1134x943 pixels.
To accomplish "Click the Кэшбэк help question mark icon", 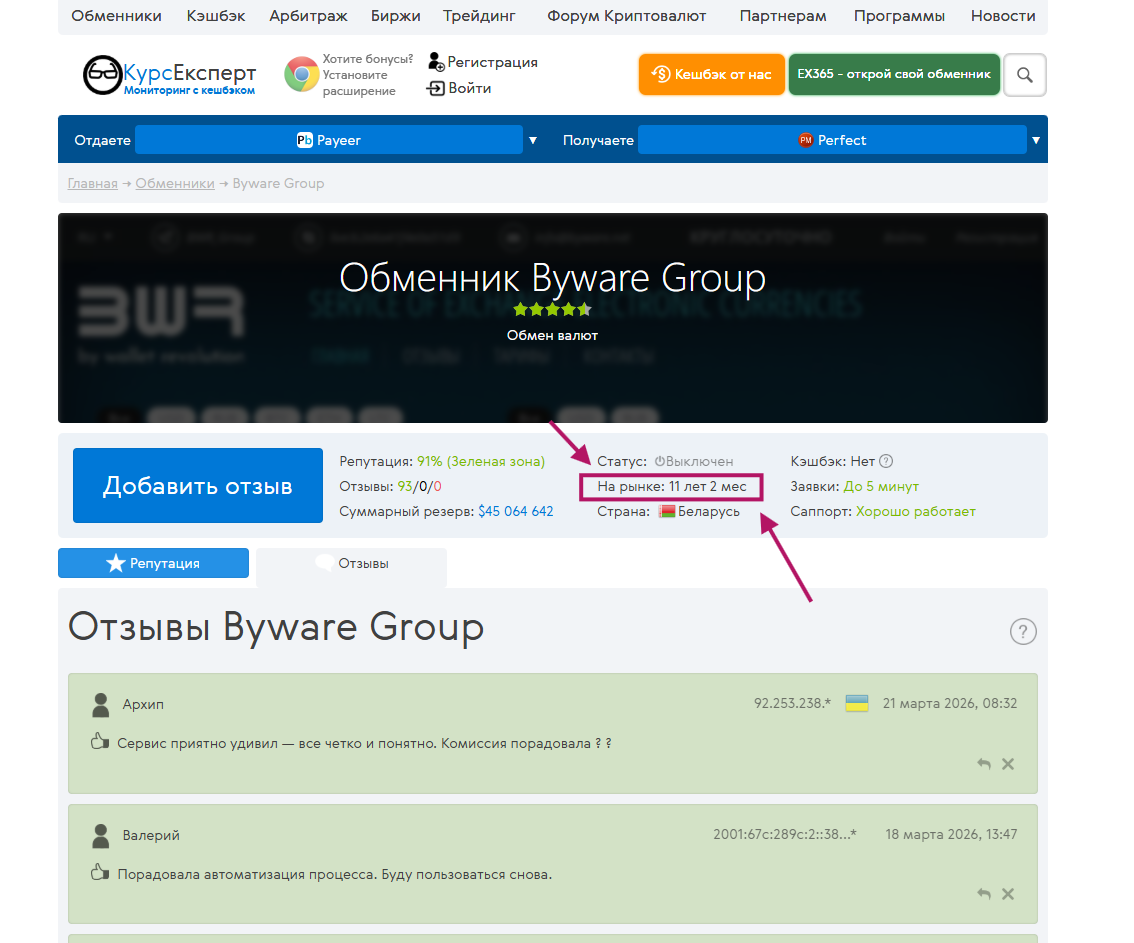I will coord(886,461).
